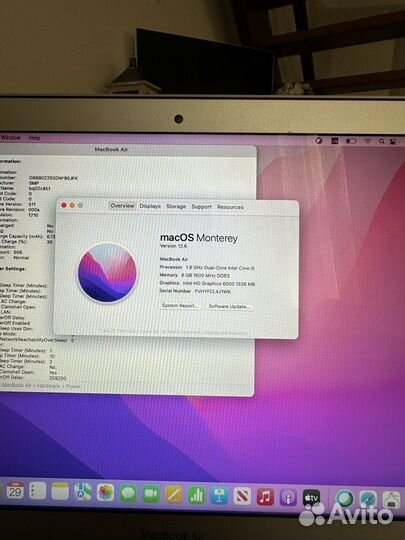
Task: Open Maps from the Dock
Action: point(83,492)
